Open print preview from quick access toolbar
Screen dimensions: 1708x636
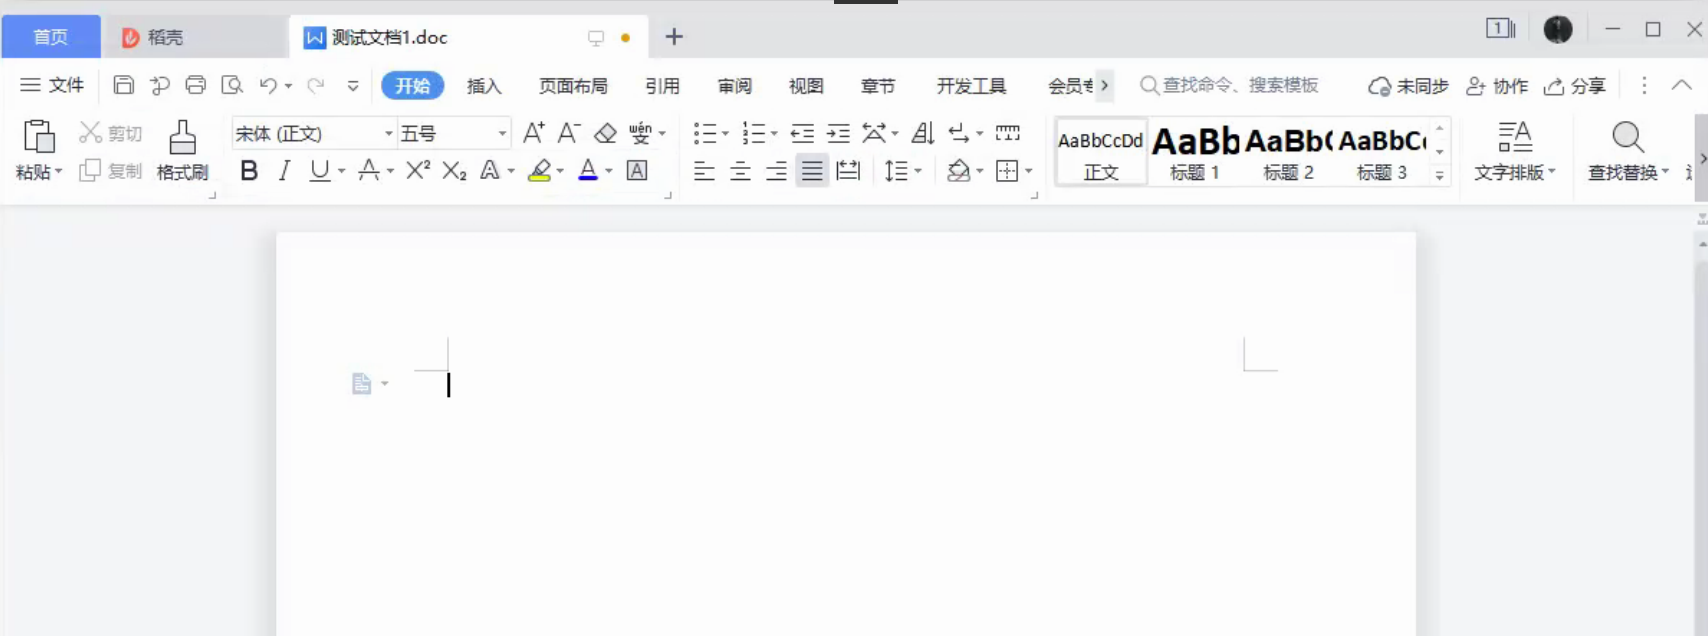pos(232,85)
